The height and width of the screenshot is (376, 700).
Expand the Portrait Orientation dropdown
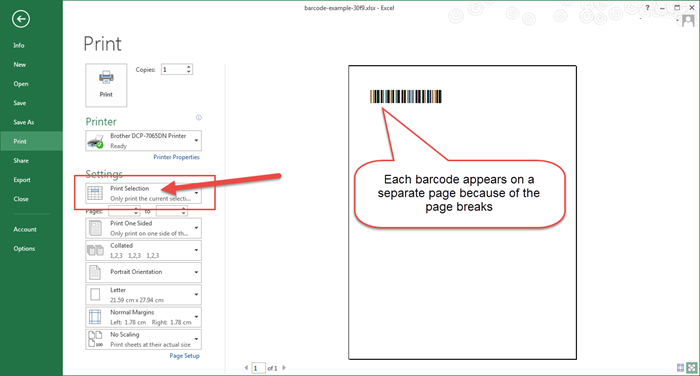[x=196, y=272]
